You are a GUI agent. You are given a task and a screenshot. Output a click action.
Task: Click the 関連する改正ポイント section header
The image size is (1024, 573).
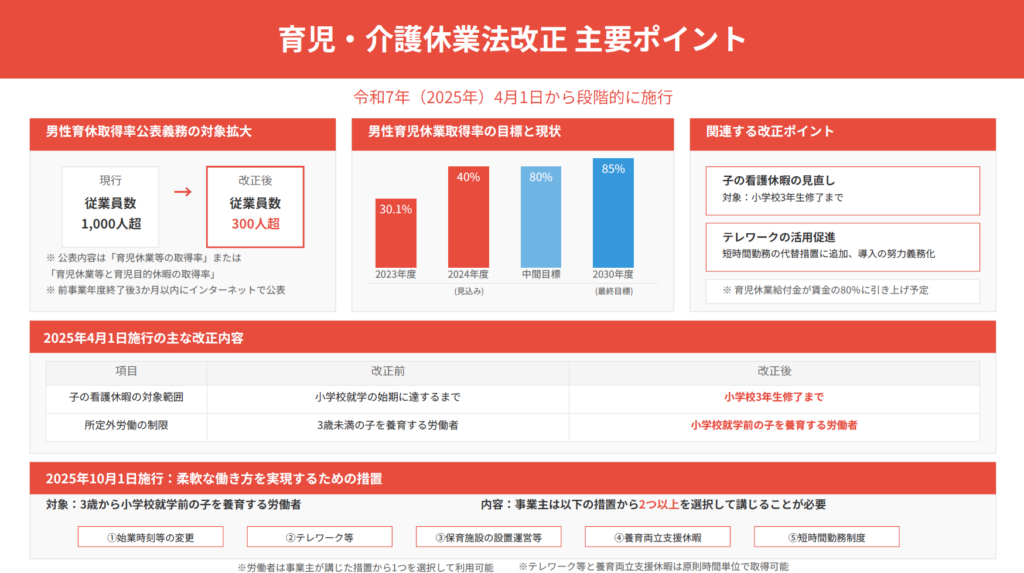click(843, 132)
